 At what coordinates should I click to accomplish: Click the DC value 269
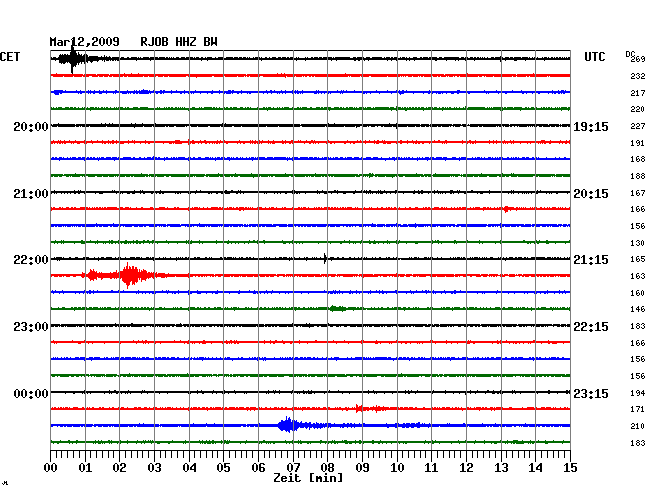(638, 59)
